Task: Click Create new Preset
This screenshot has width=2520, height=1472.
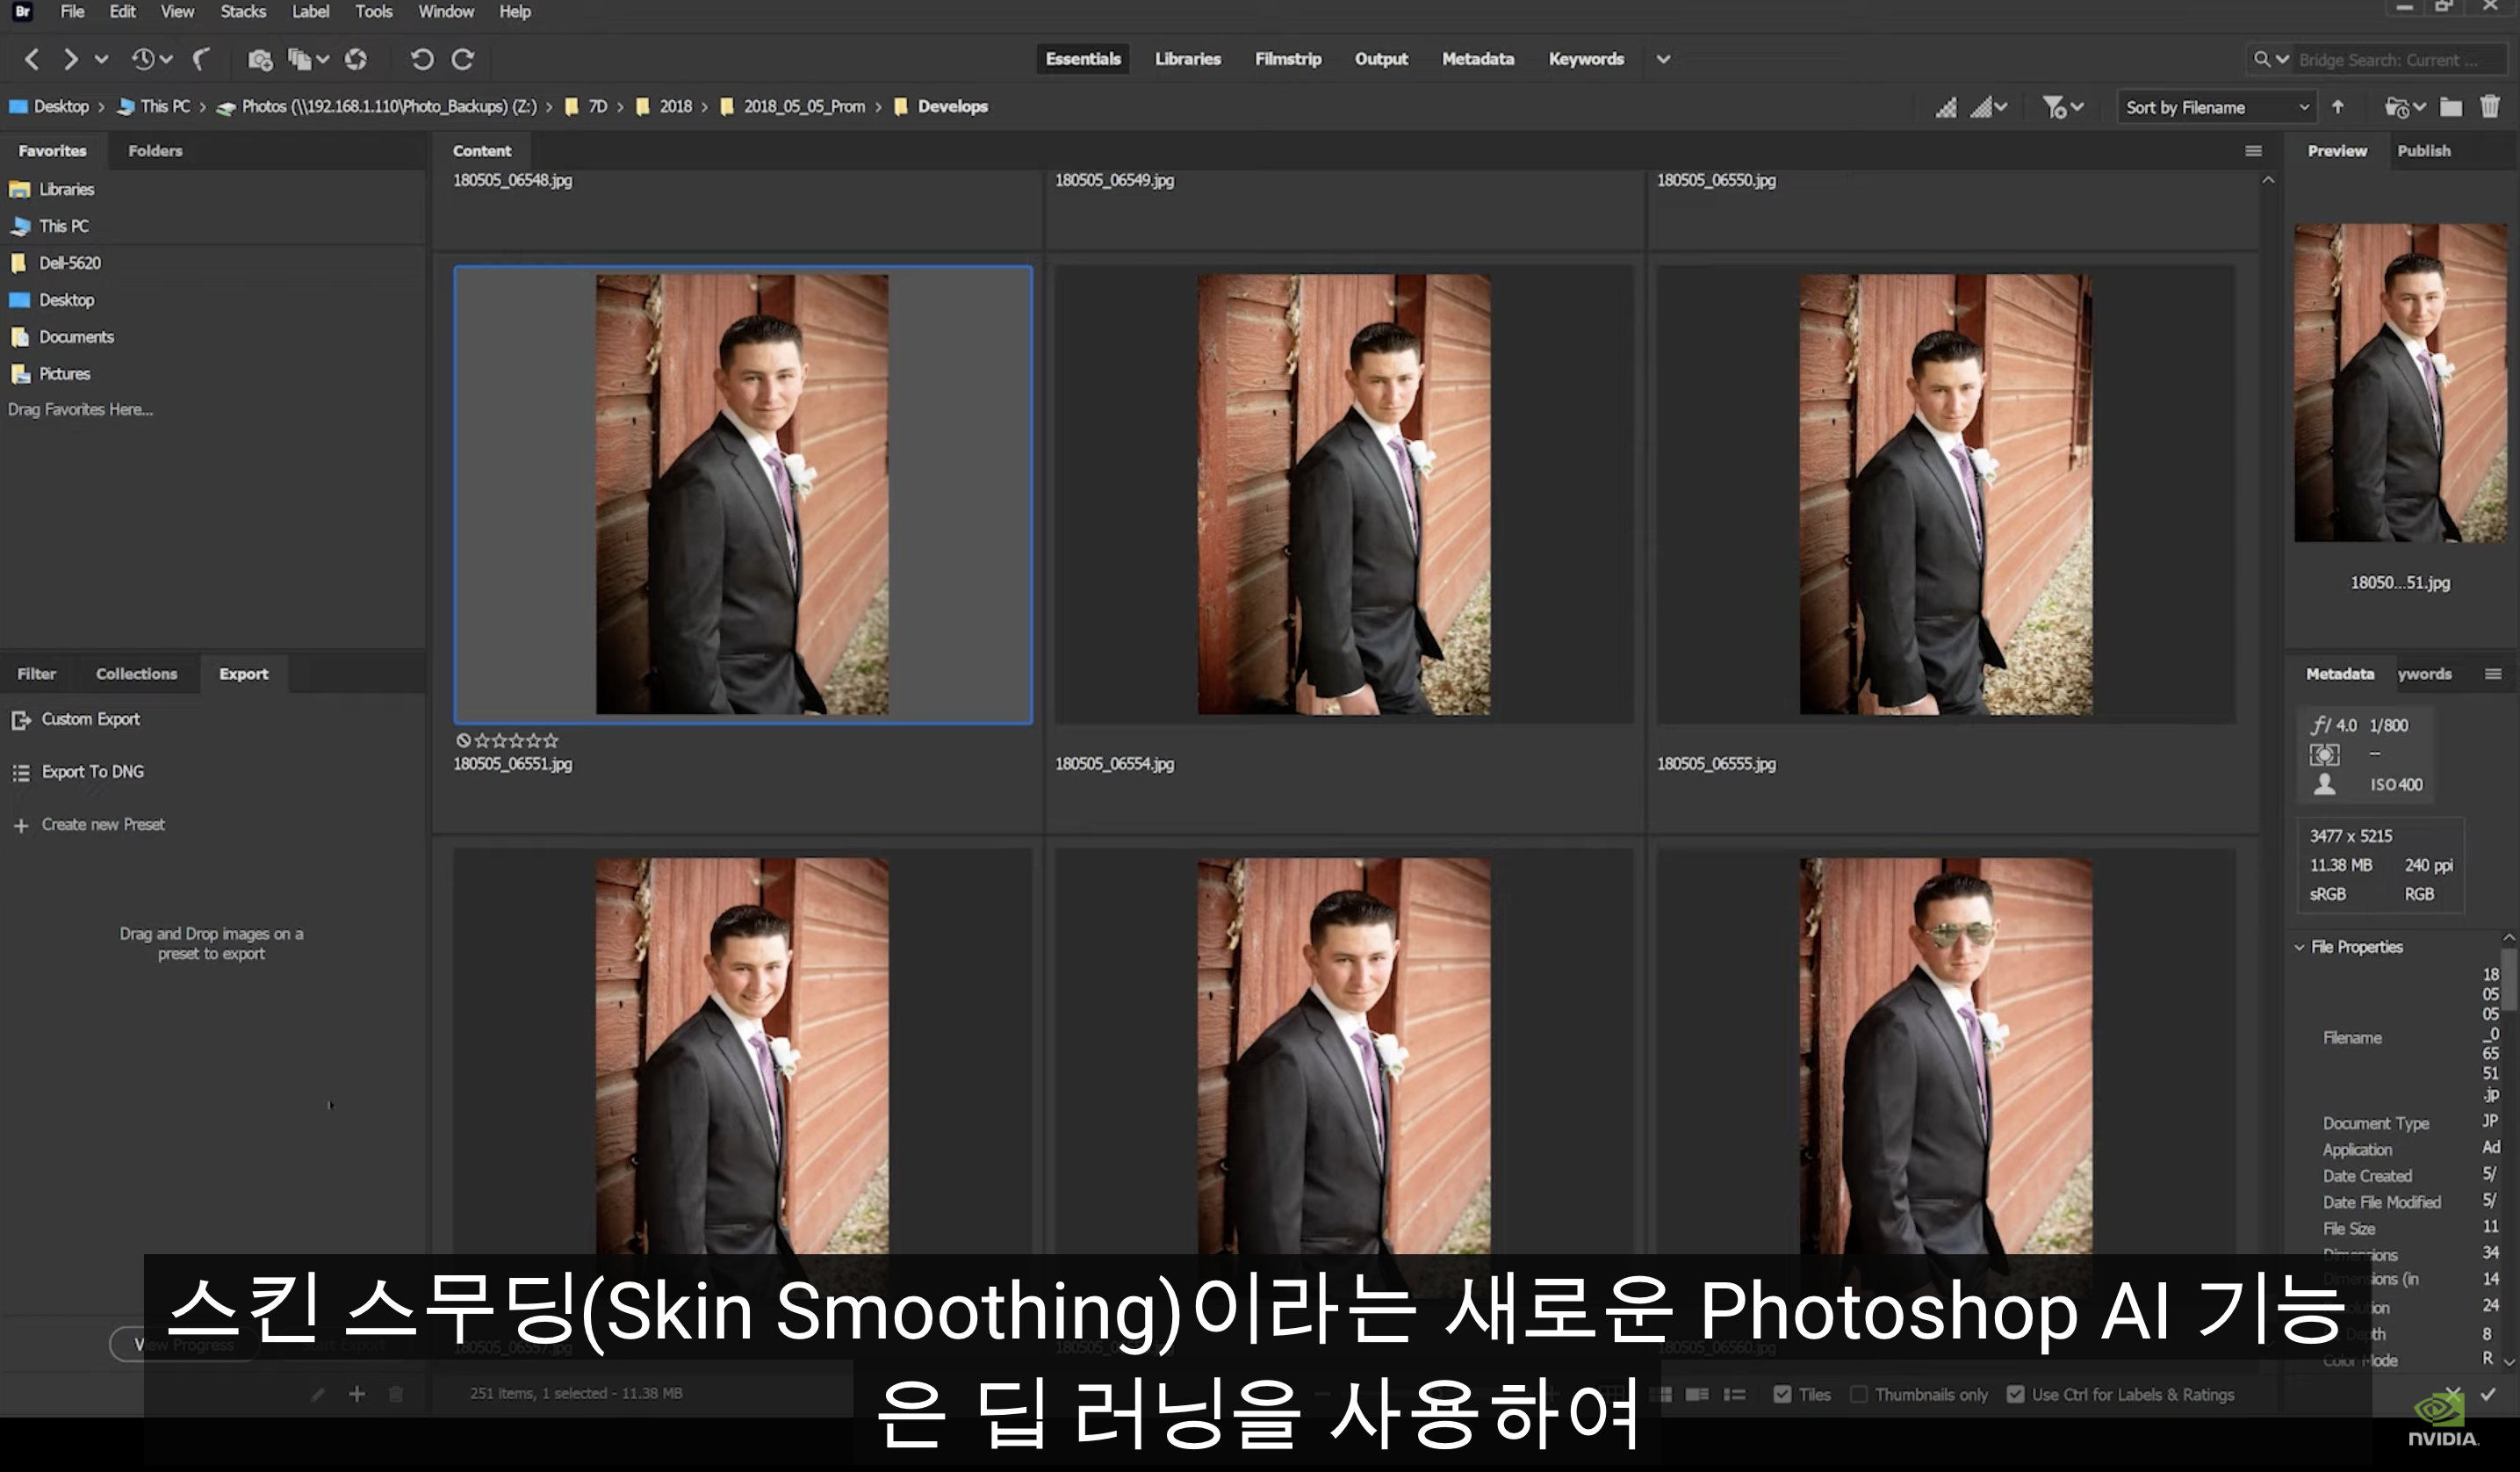Action: [x=102, y=825]
